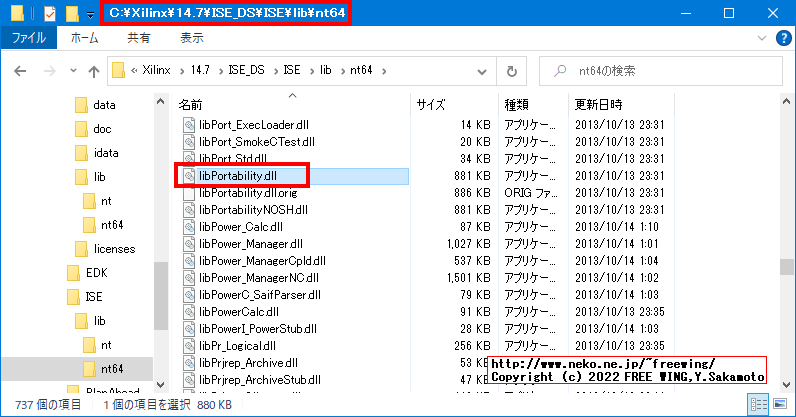Switch to large icons view layout

coord(780,404)
